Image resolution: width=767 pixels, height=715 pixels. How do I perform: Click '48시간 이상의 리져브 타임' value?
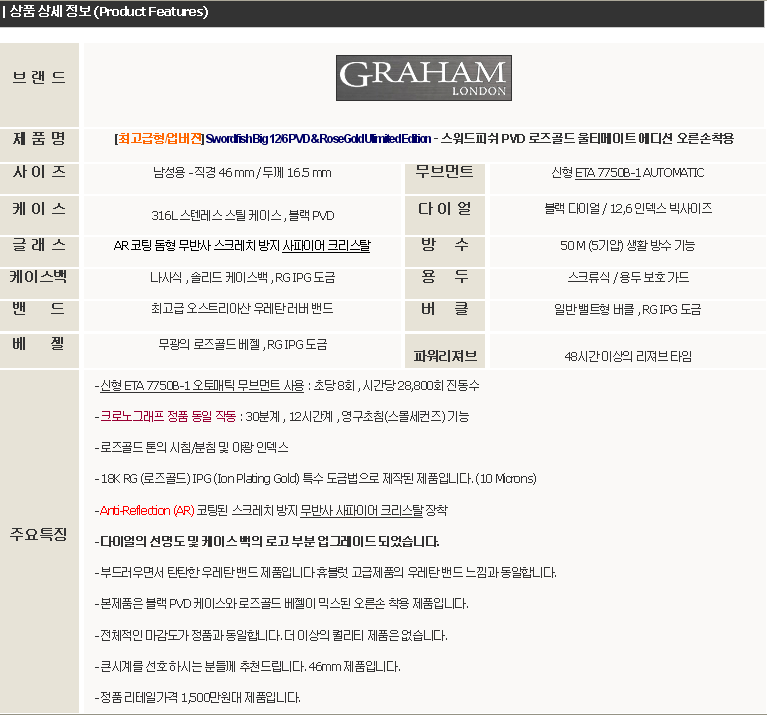(x=628, y=357)
